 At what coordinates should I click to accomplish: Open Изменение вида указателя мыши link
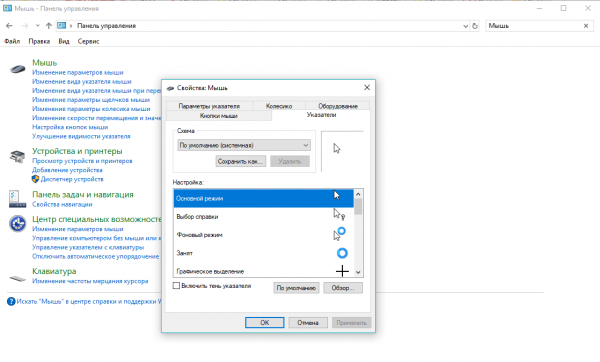[x=82, y=82]
